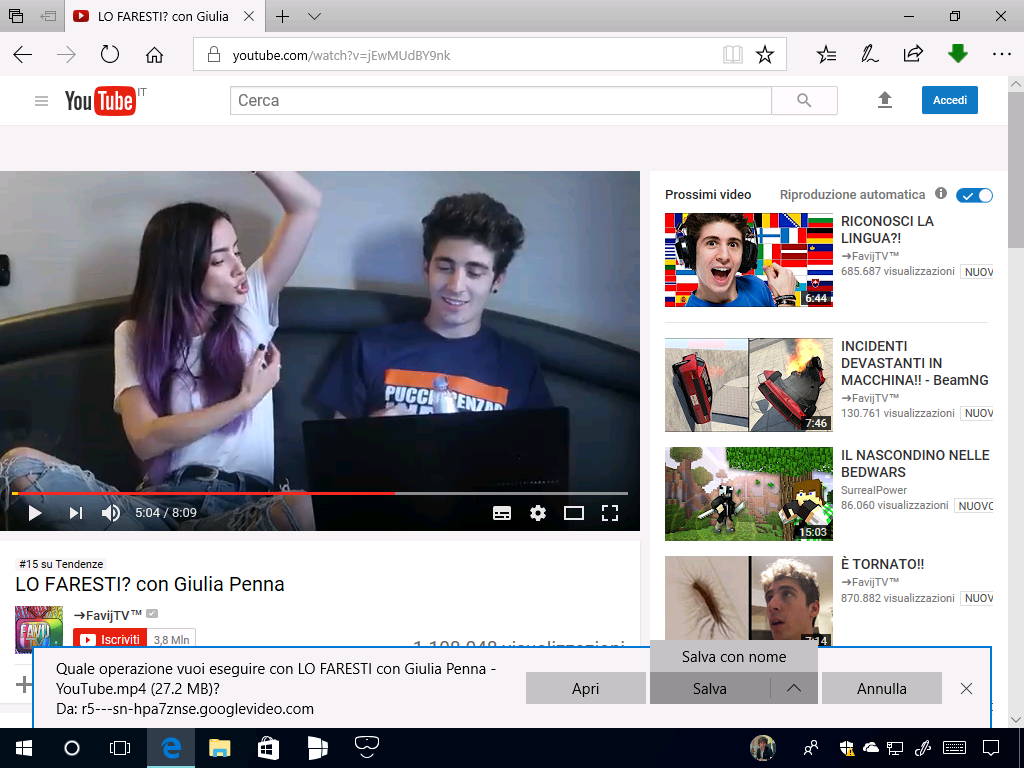Click the FavijTV channel avatar

pyautogui.click(x=39, y=630)
